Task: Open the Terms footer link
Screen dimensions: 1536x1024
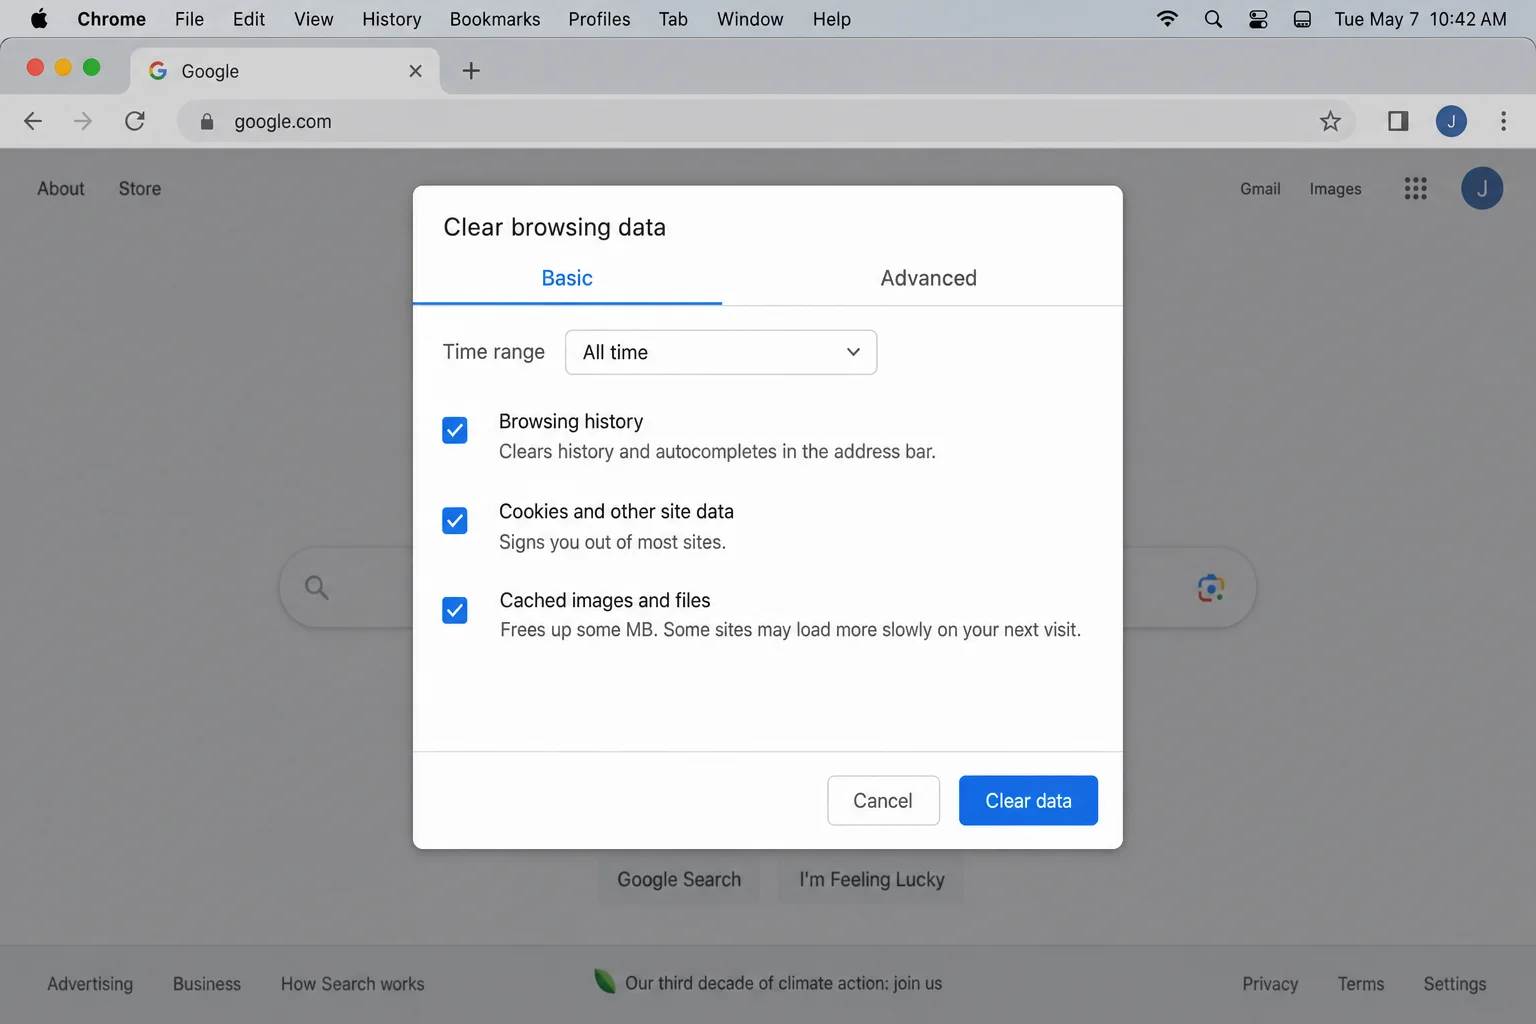Action: coord(1361,984)
